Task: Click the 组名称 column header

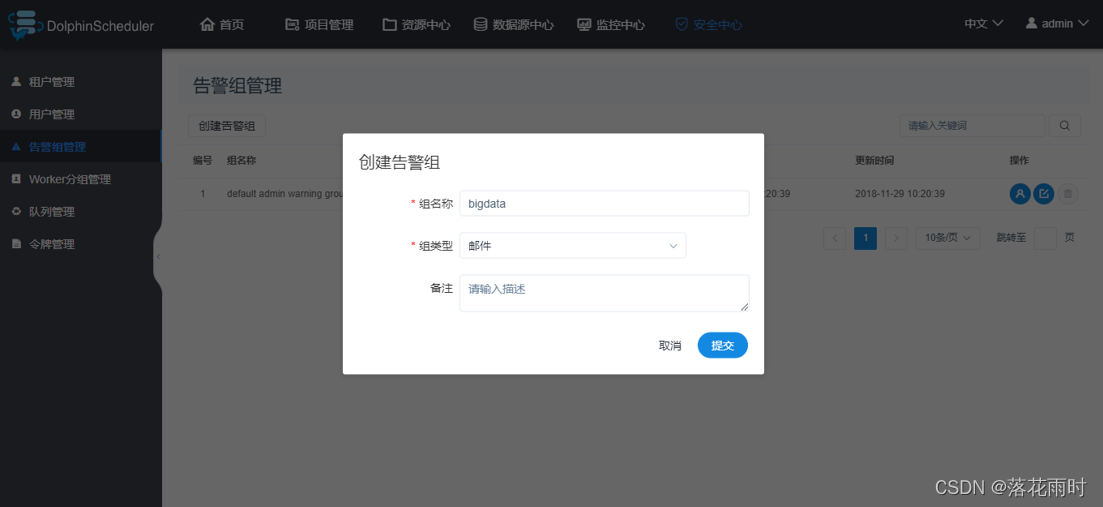Action: tap(241, 160)
